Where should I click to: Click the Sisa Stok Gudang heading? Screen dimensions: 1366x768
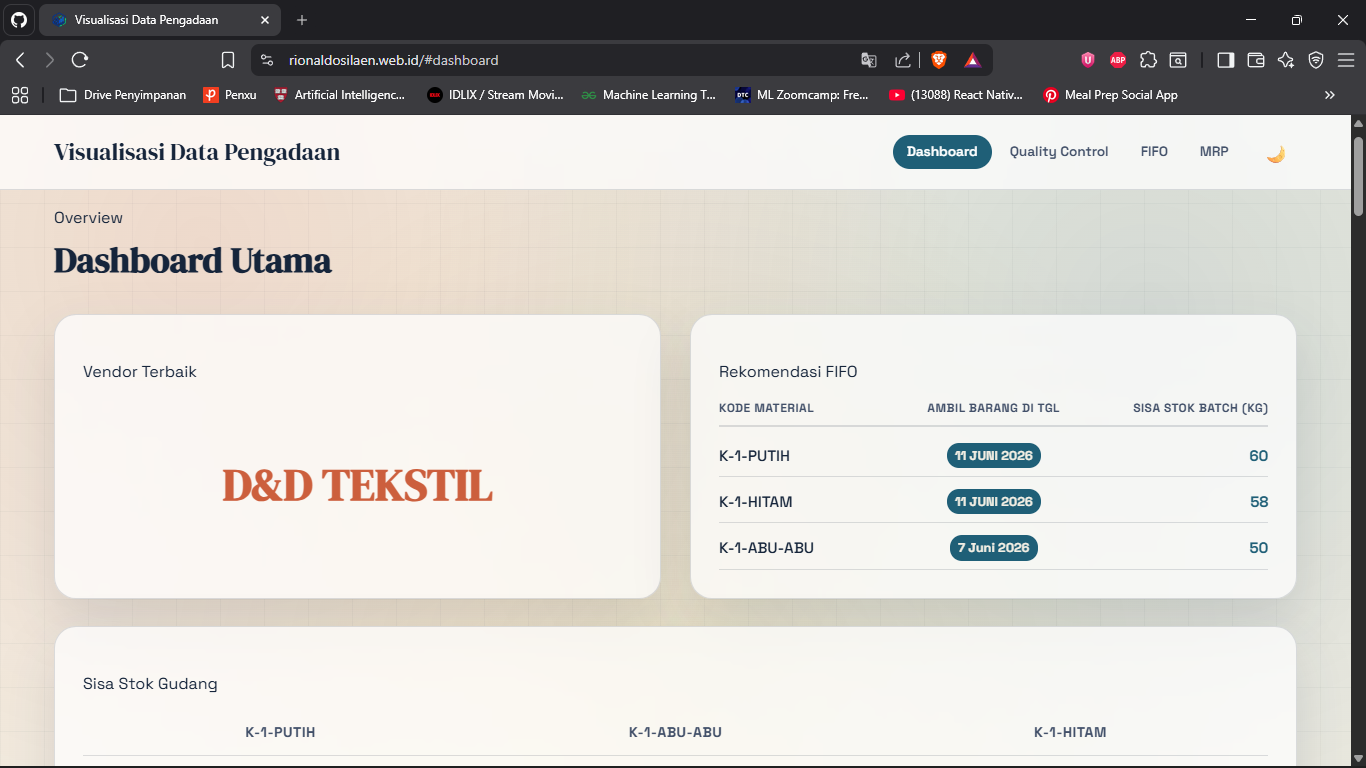[x=150, y=684]
